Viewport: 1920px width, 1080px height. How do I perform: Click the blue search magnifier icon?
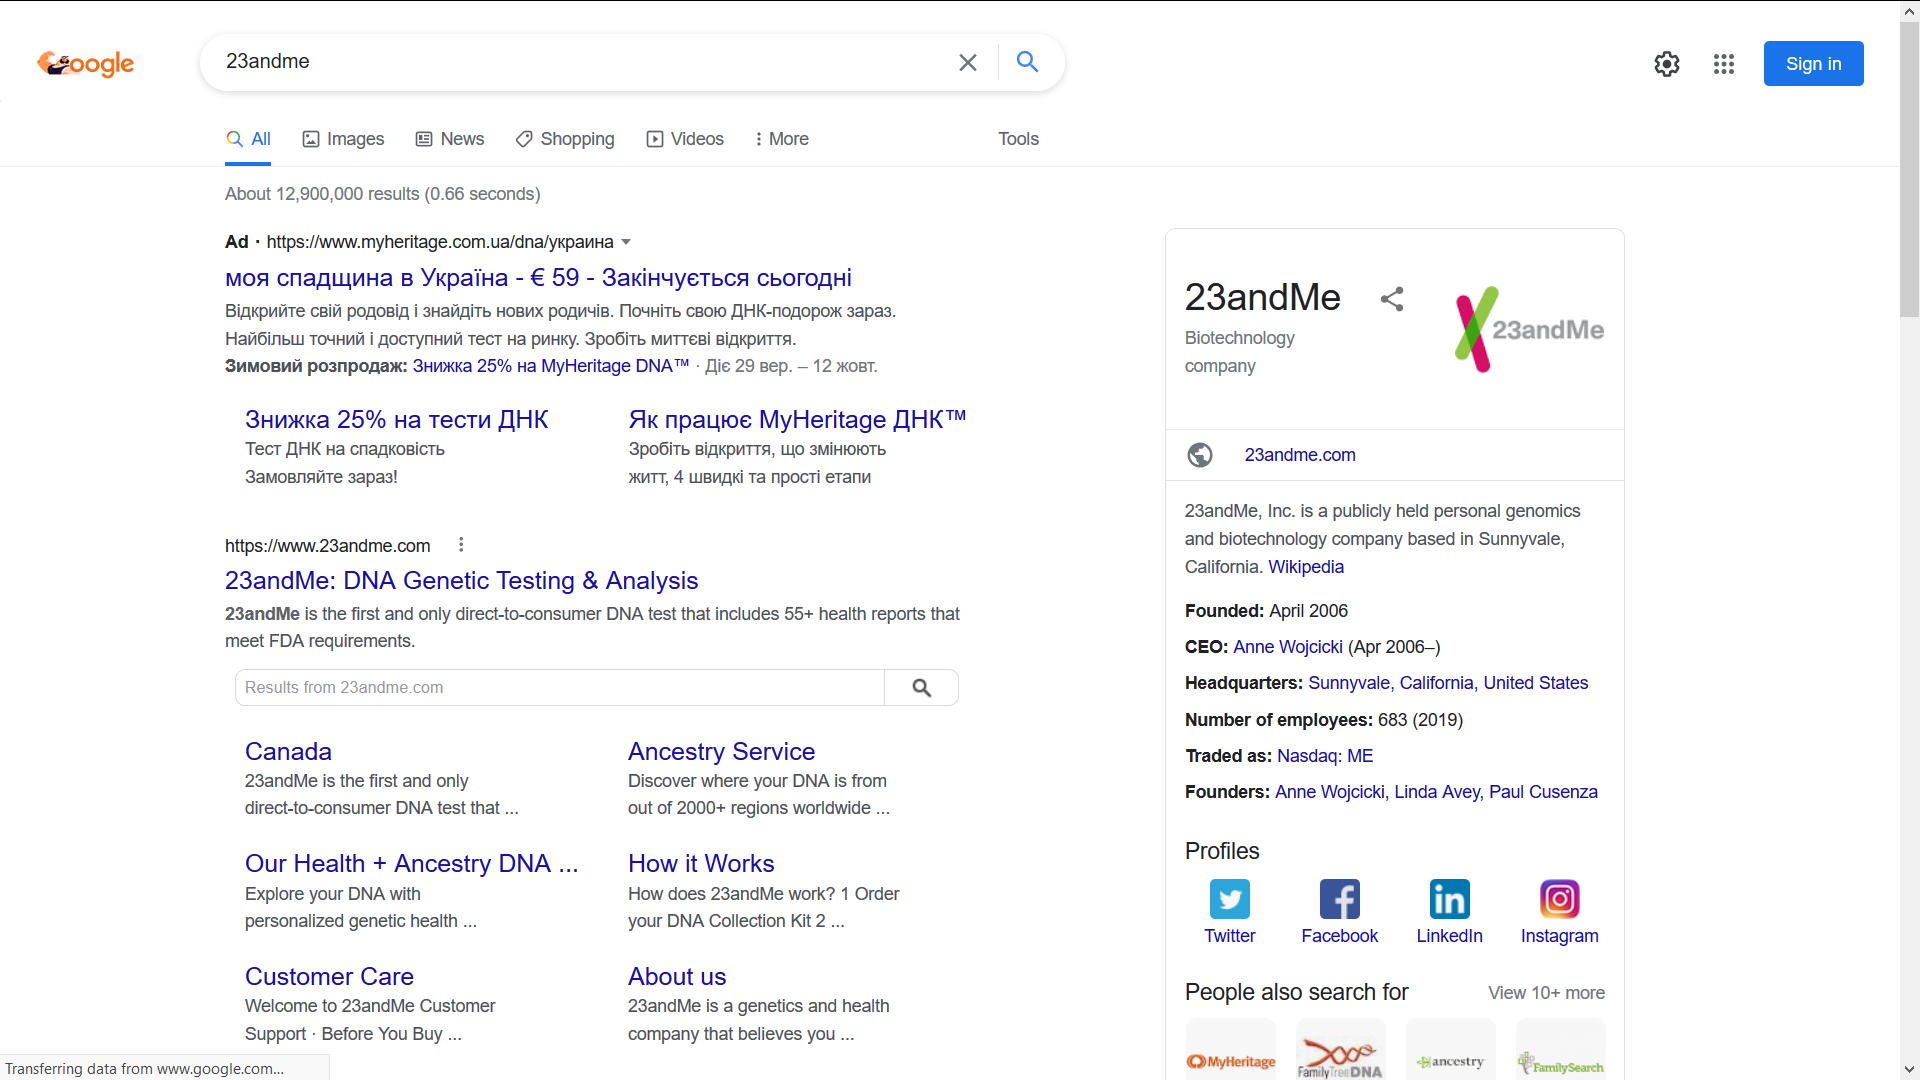click(1027, 62)
